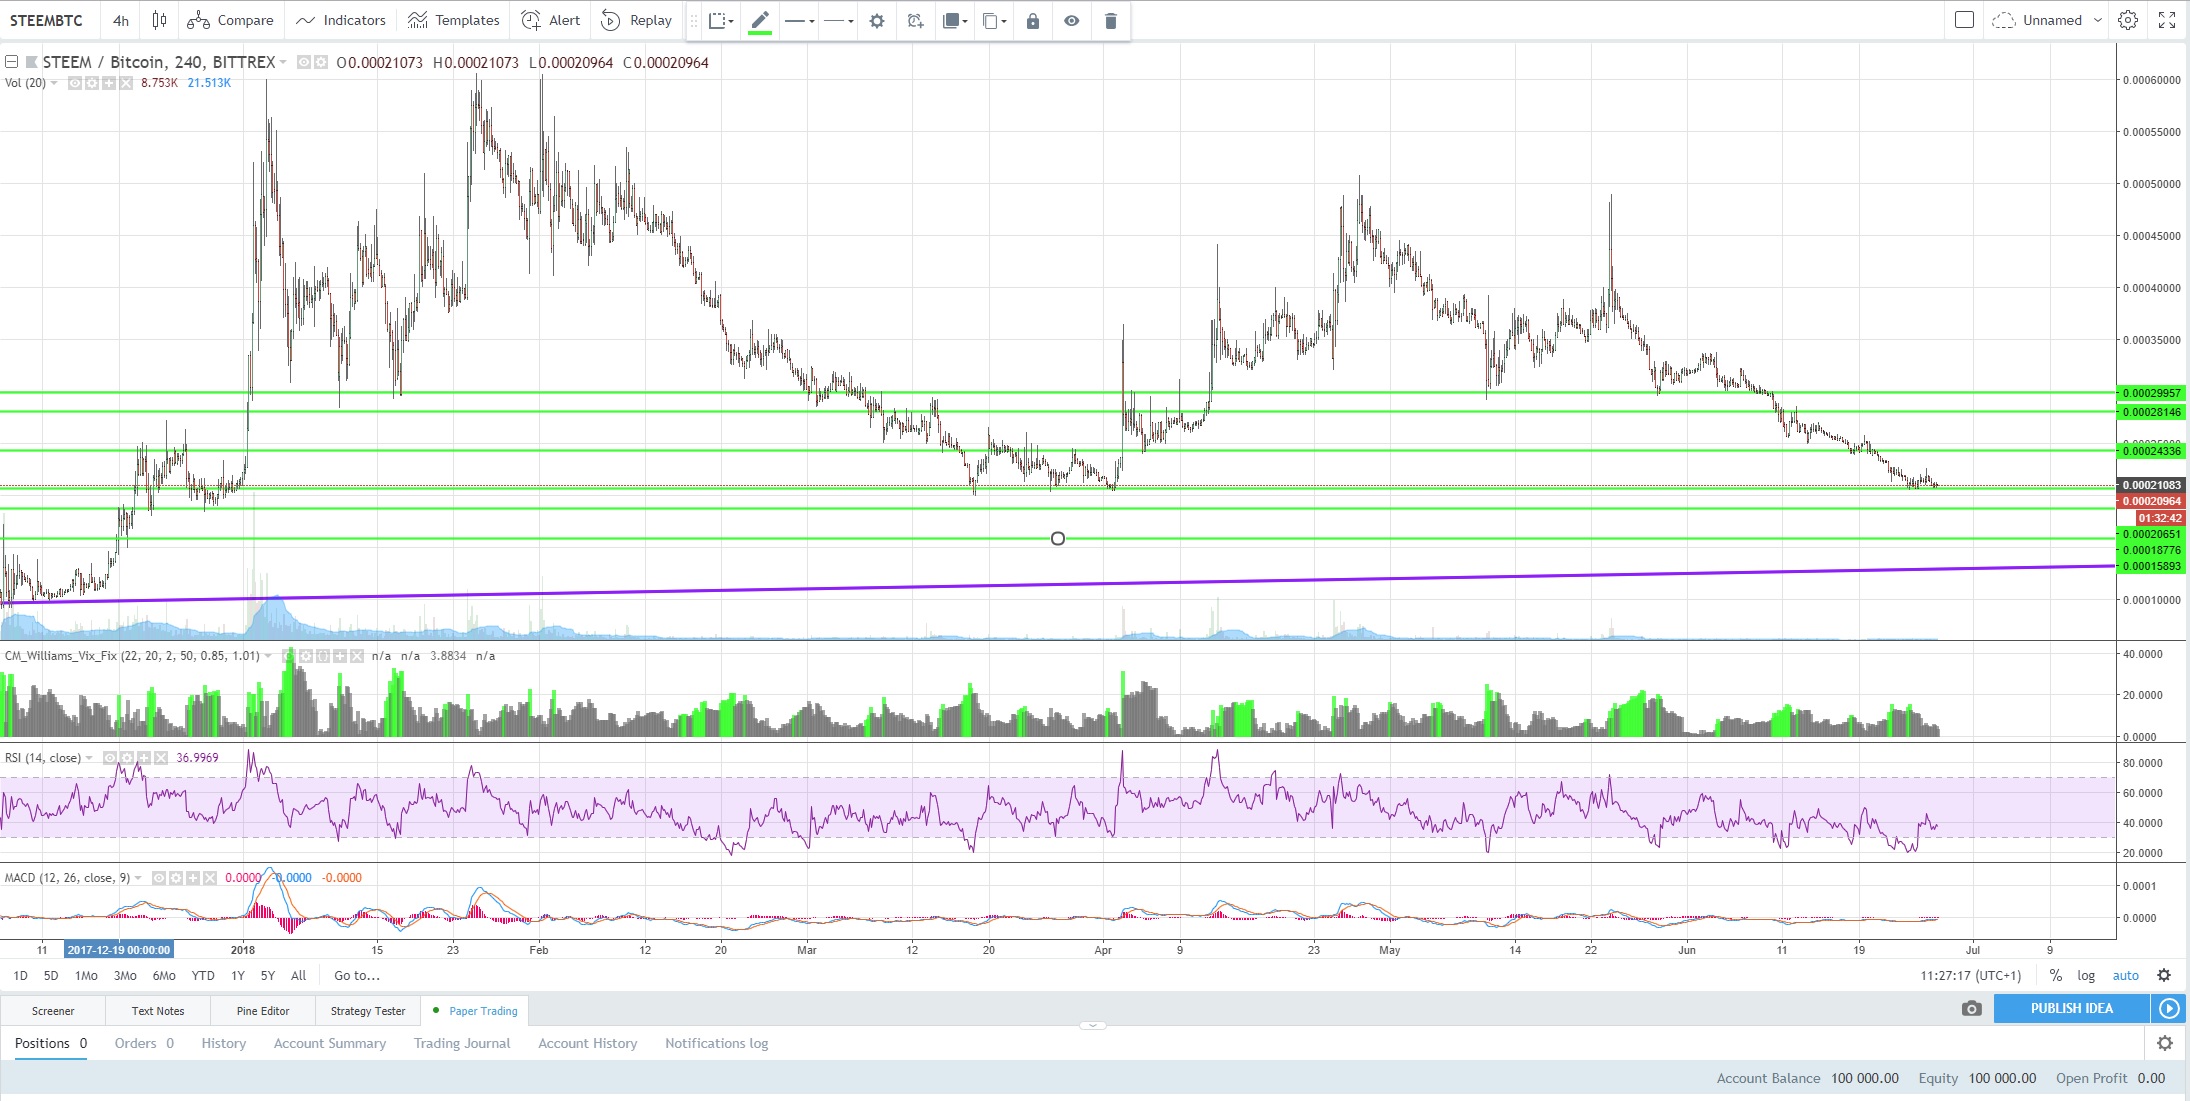Open the line width dropdown
Screen dimensions: 2190x1101
(799, 21)
